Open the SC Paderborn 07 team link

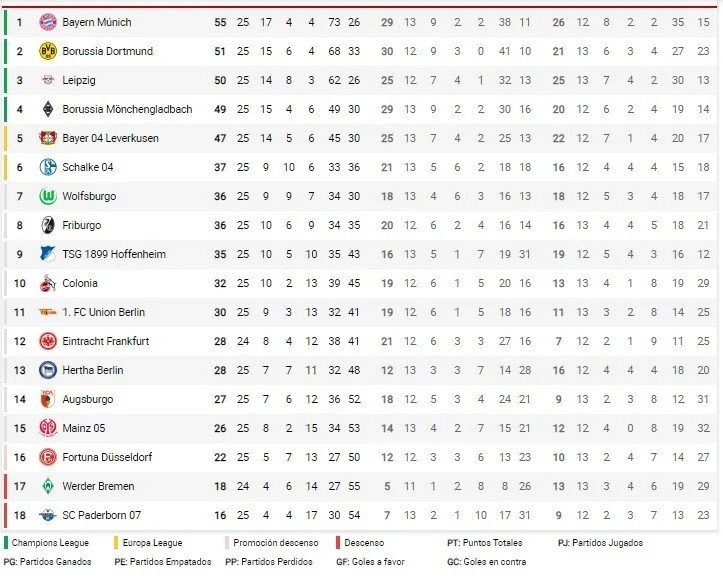pyautogui.click(x=101, y=515)
